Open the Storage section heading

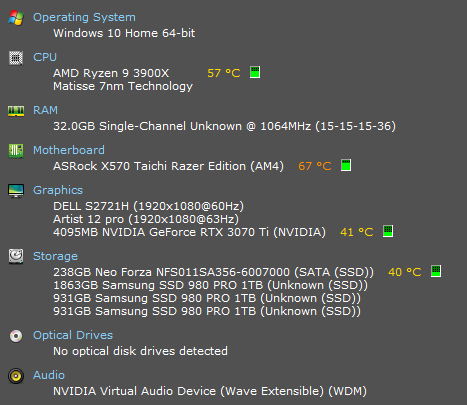coord(55,256)
